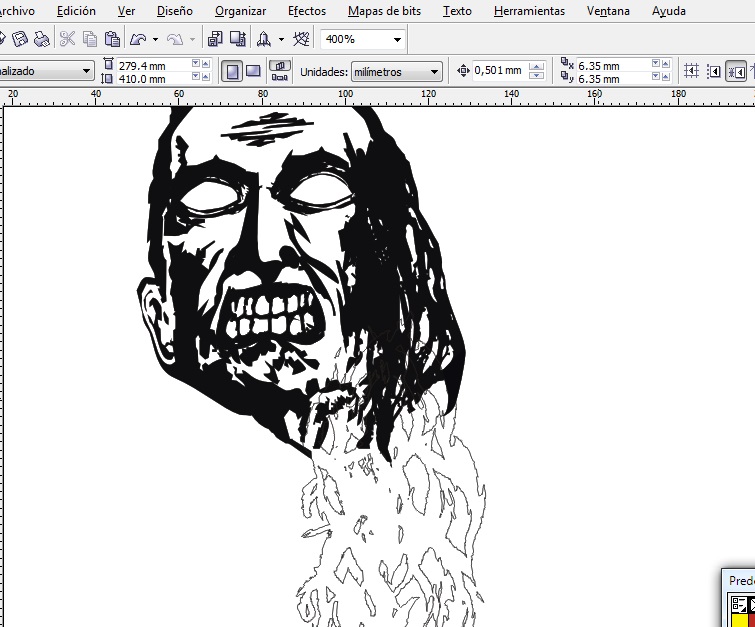
Task: Click the Cut scissors icon
Action: pos(67,39)
